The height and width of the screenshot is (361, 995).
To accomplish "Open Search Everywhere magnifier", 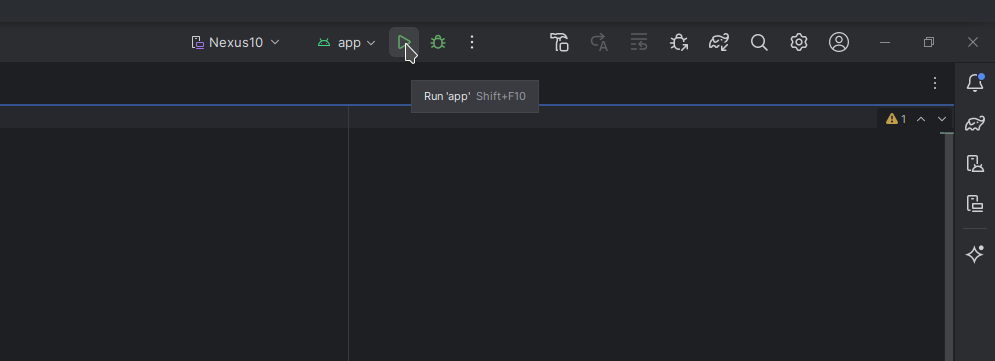I will coord(759,43).
